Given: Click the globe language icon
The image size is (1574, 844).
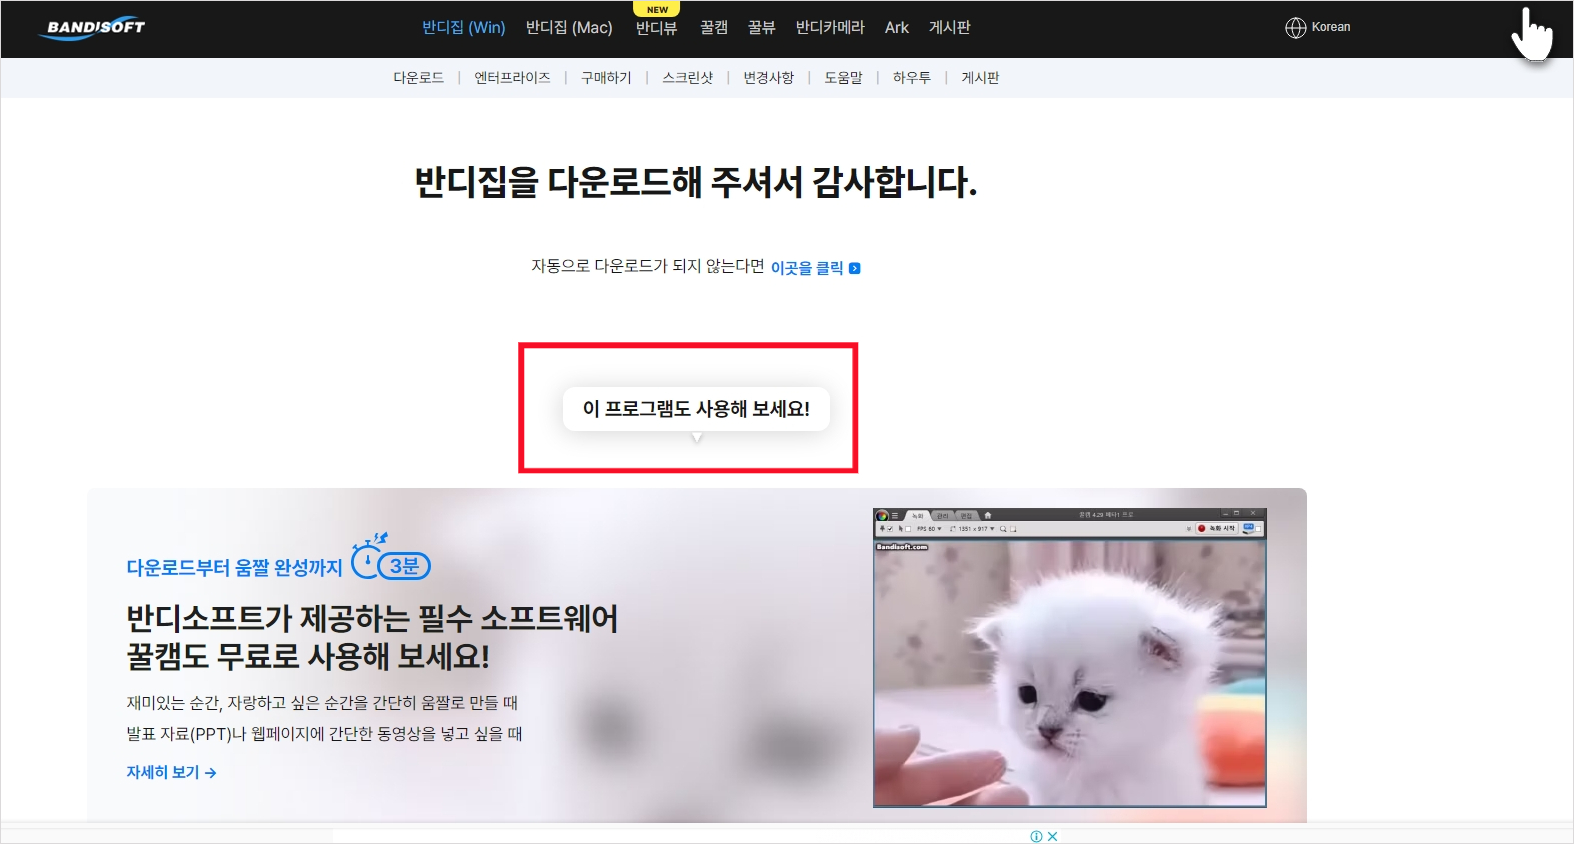Looking at the screenshot, I should (x=1296, y=28).
